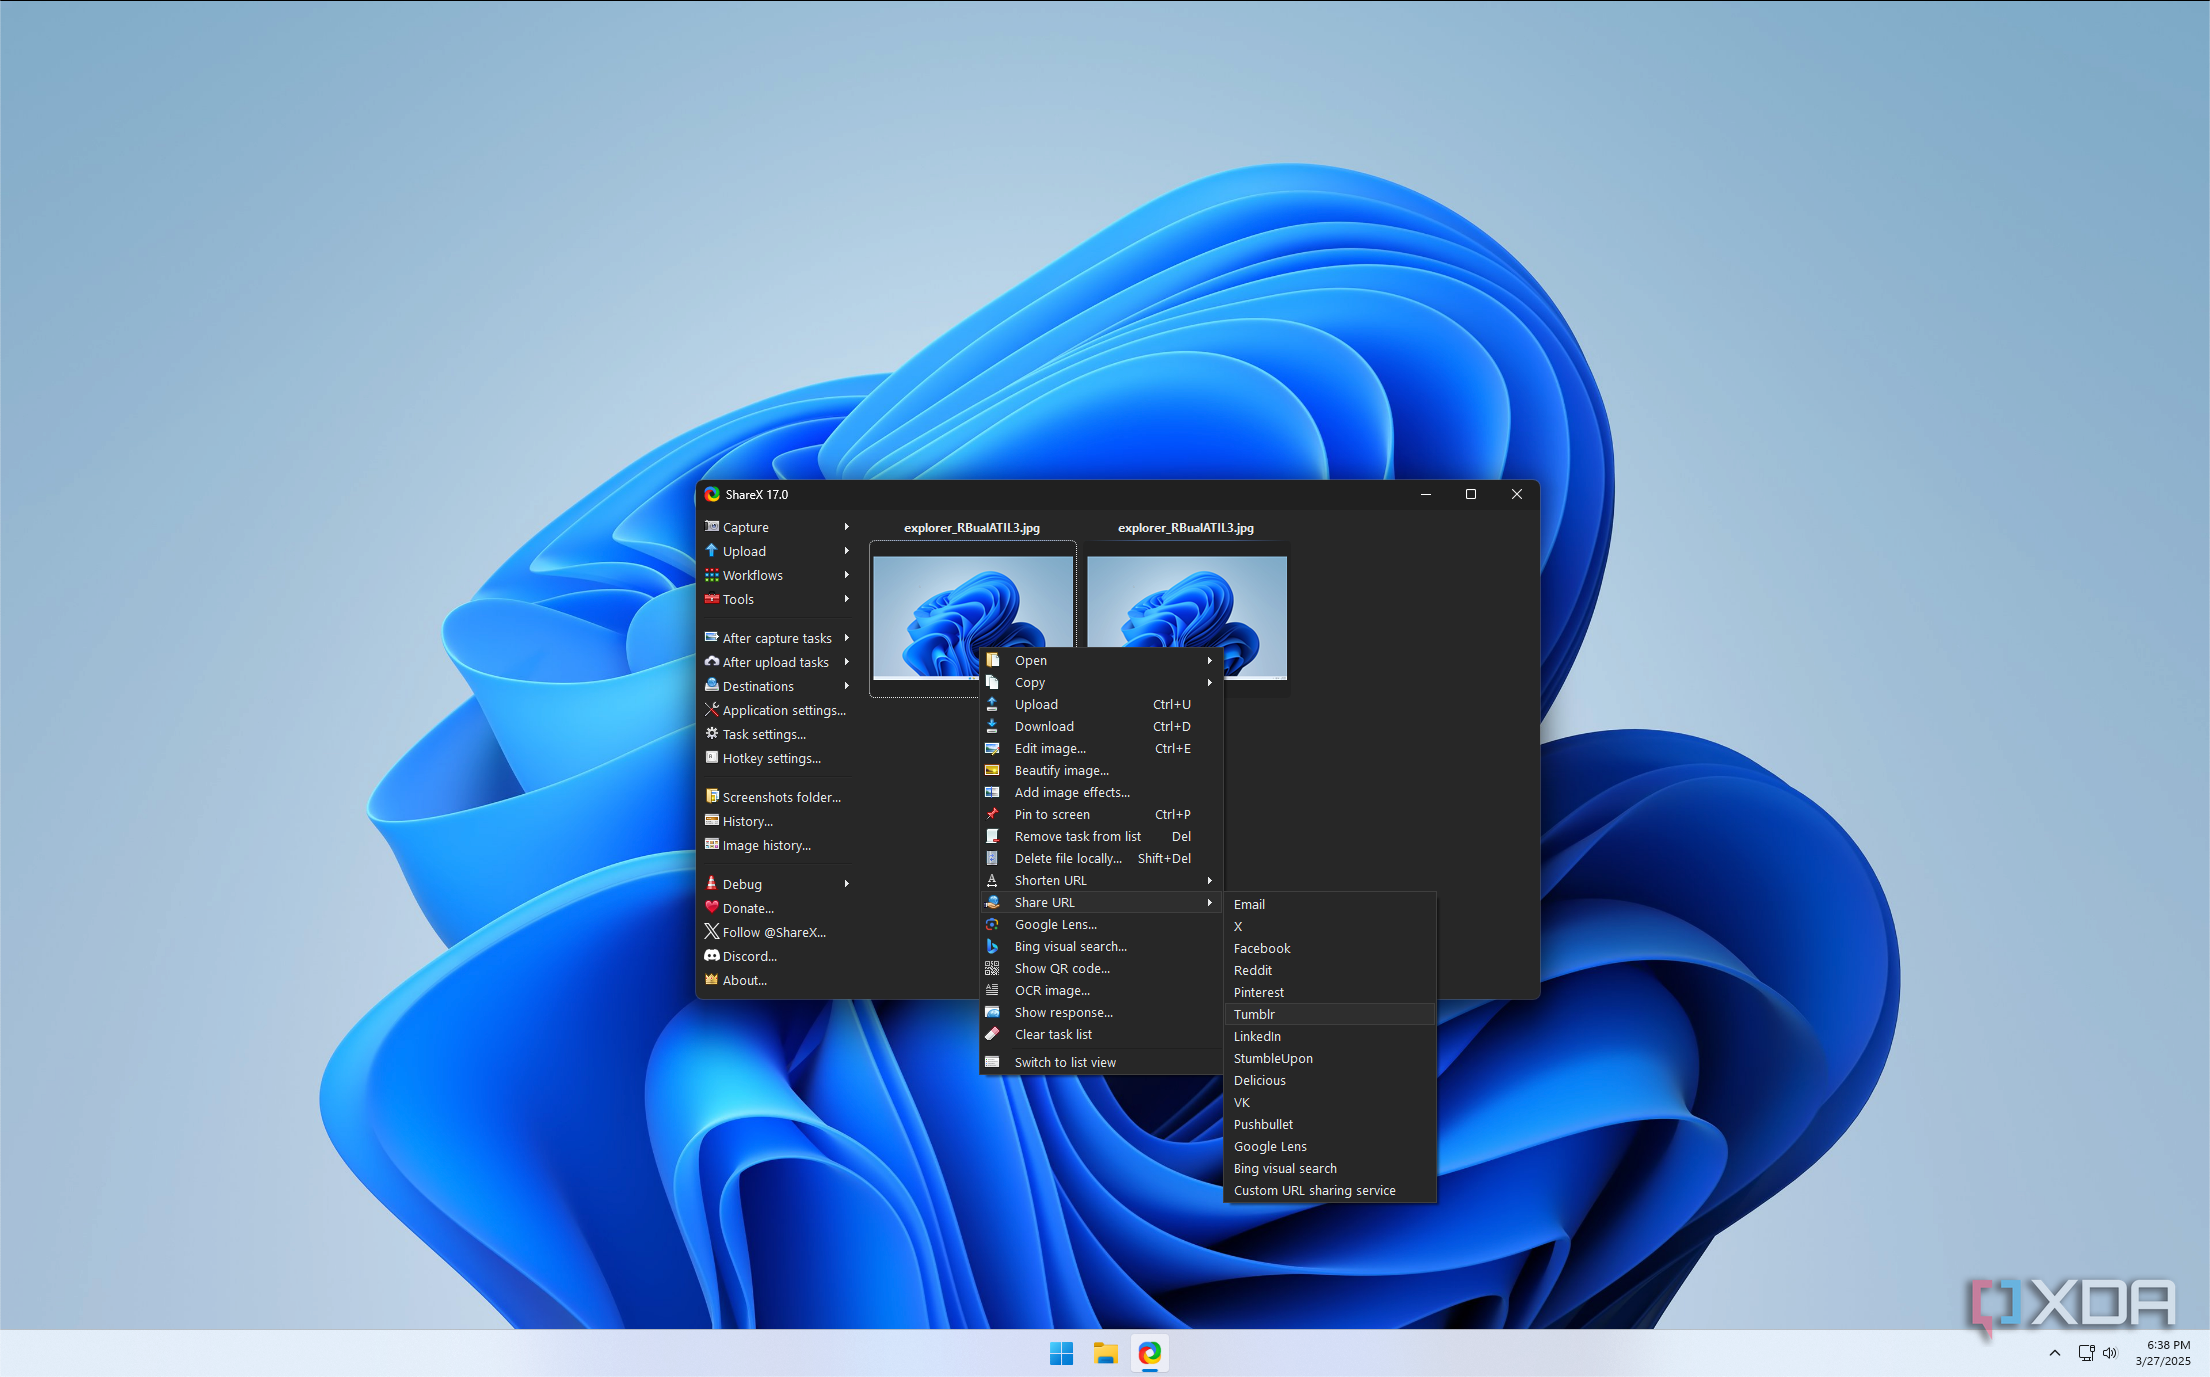Click the Workflows grid icon
Screen dimensions: 2210x1377
pos(712,575)
